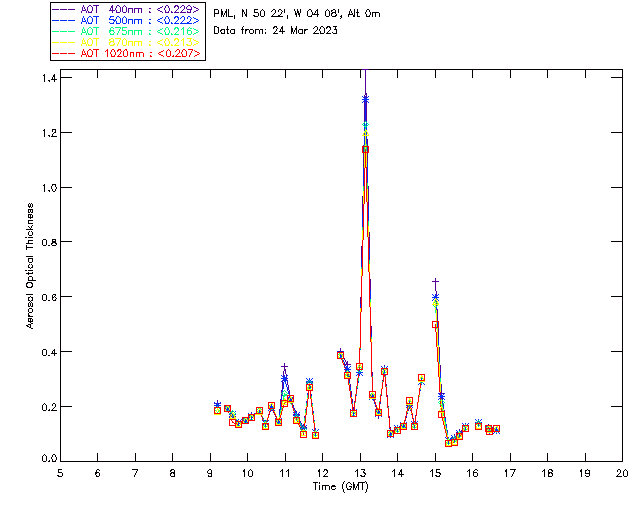Click the 20 hour x-axis label
Viewport: 640px width, 512px height.
point(622,473)
